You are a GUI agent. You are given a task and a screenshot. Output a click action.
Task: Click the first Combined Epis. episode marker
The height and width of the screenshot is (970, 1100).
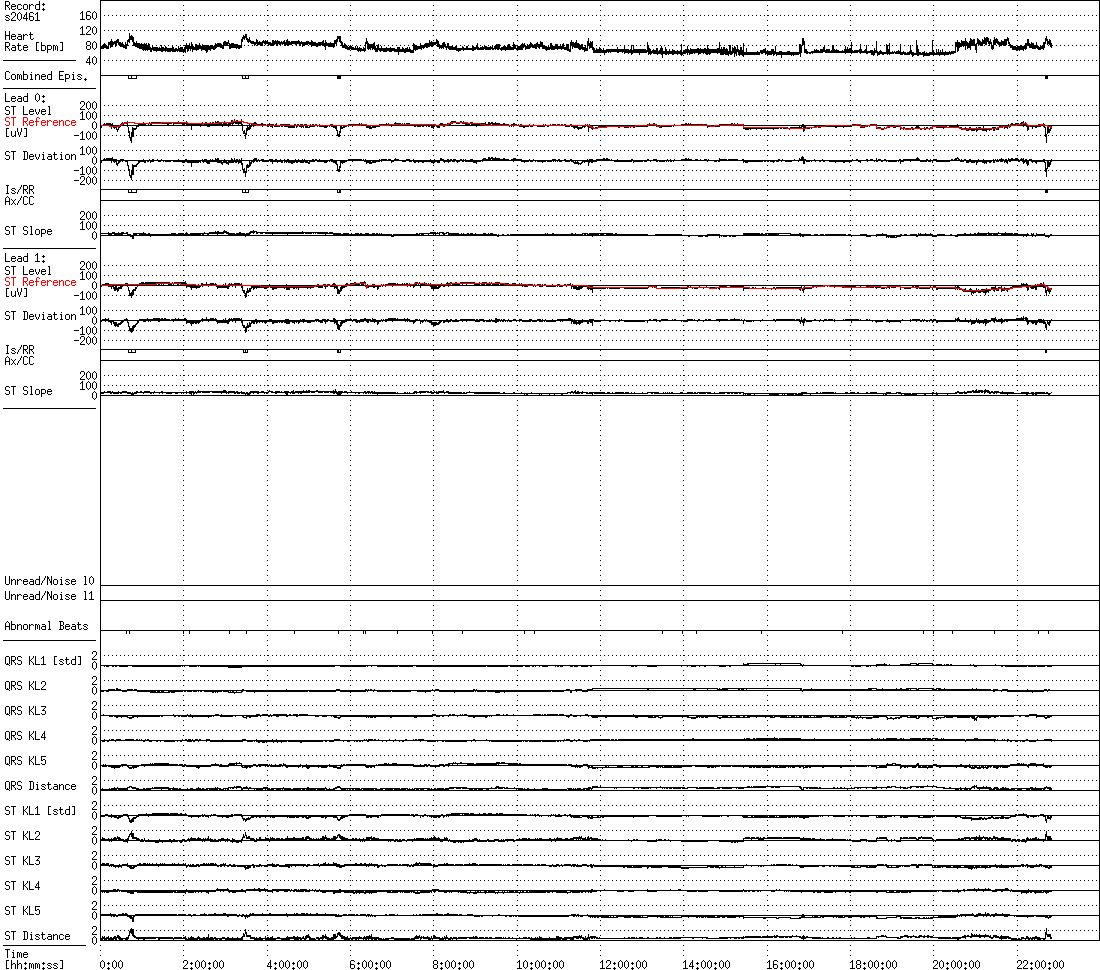click(x=132, y=77)
